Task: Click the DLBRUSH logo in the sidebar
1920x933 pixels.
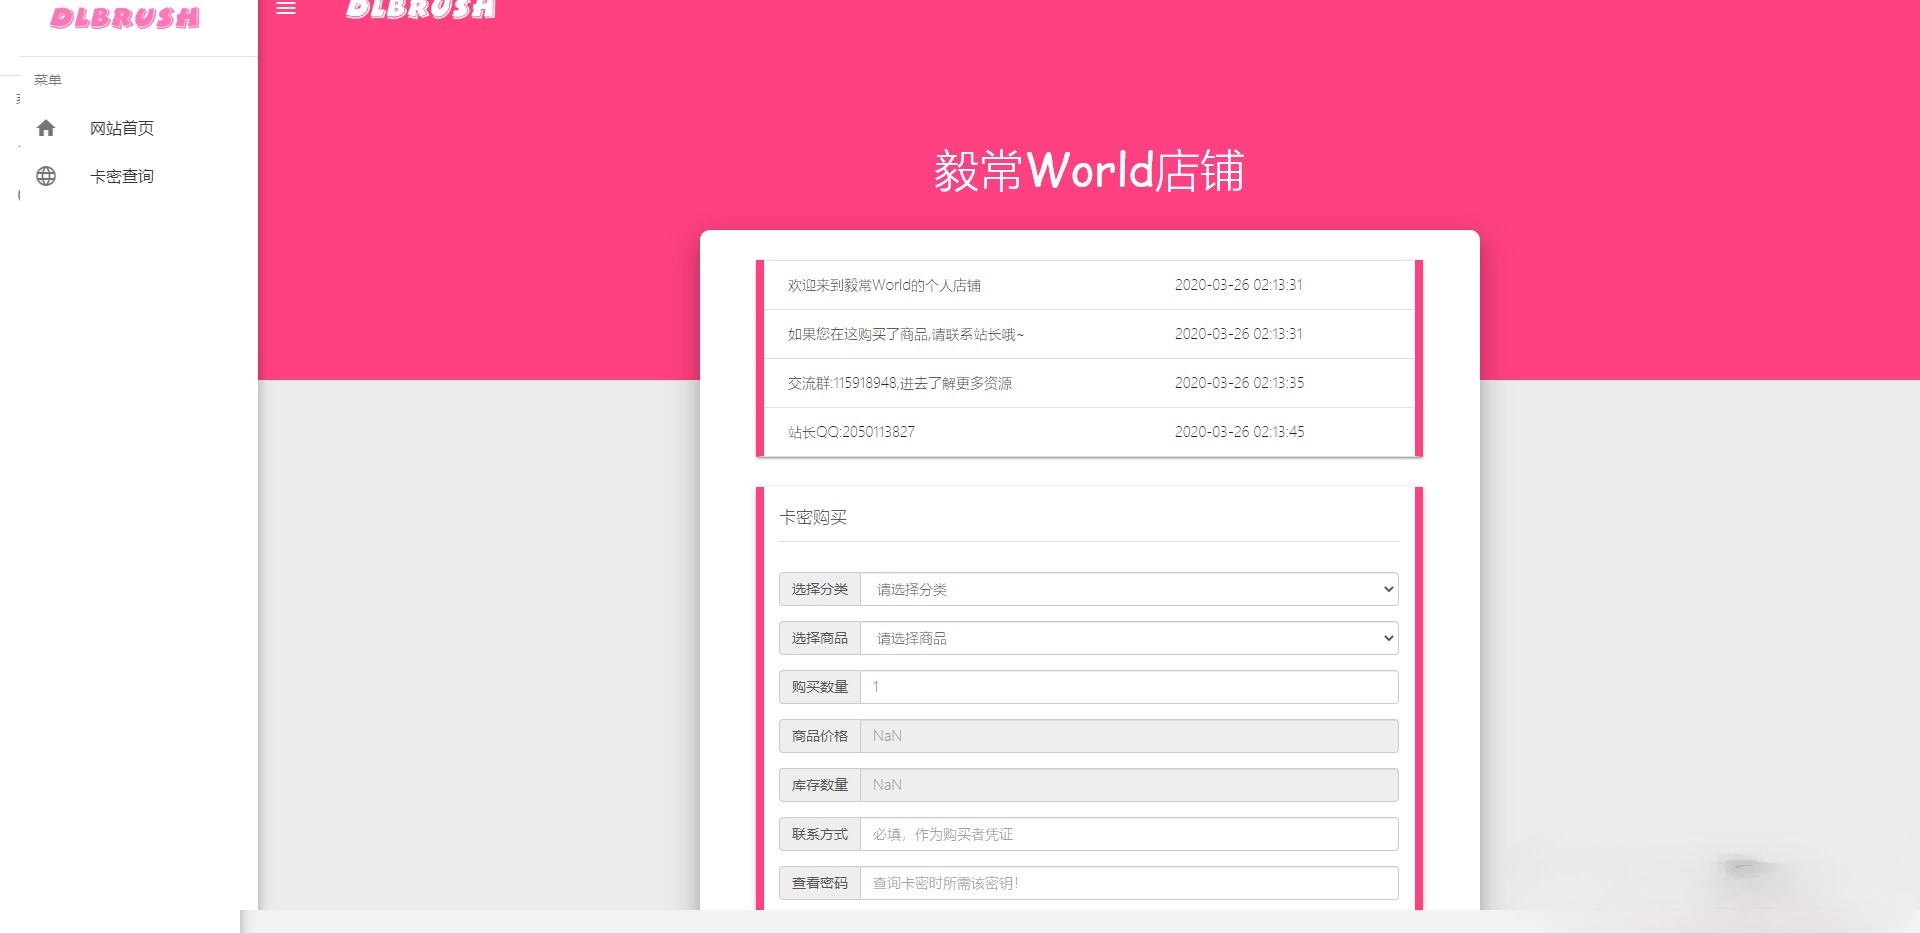Action: (124, 18)
